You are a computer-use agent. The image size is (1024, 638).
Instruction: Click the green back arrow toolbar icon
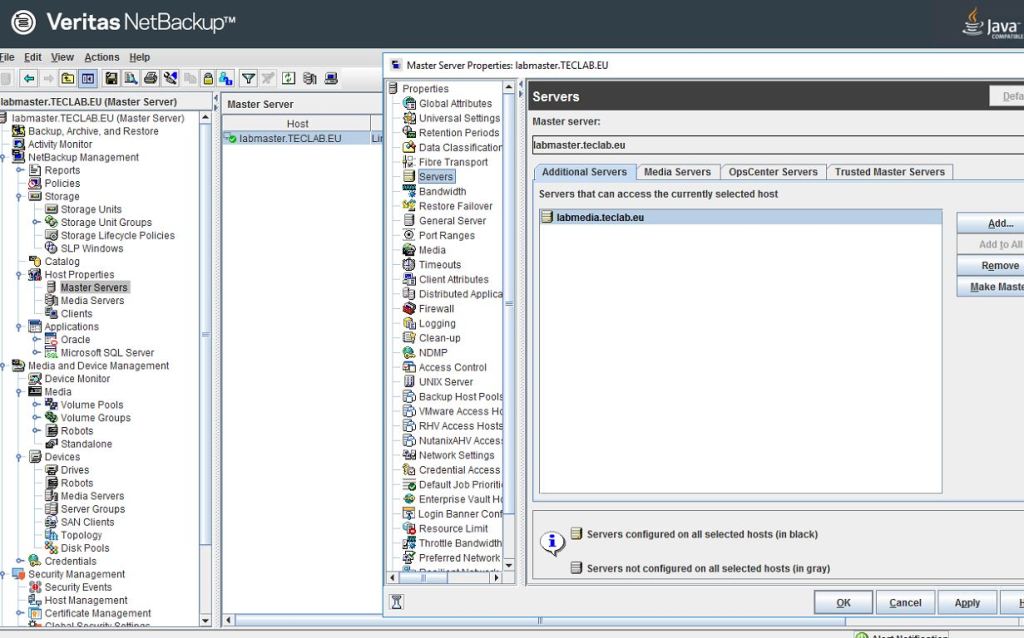(x=28, y=78)
